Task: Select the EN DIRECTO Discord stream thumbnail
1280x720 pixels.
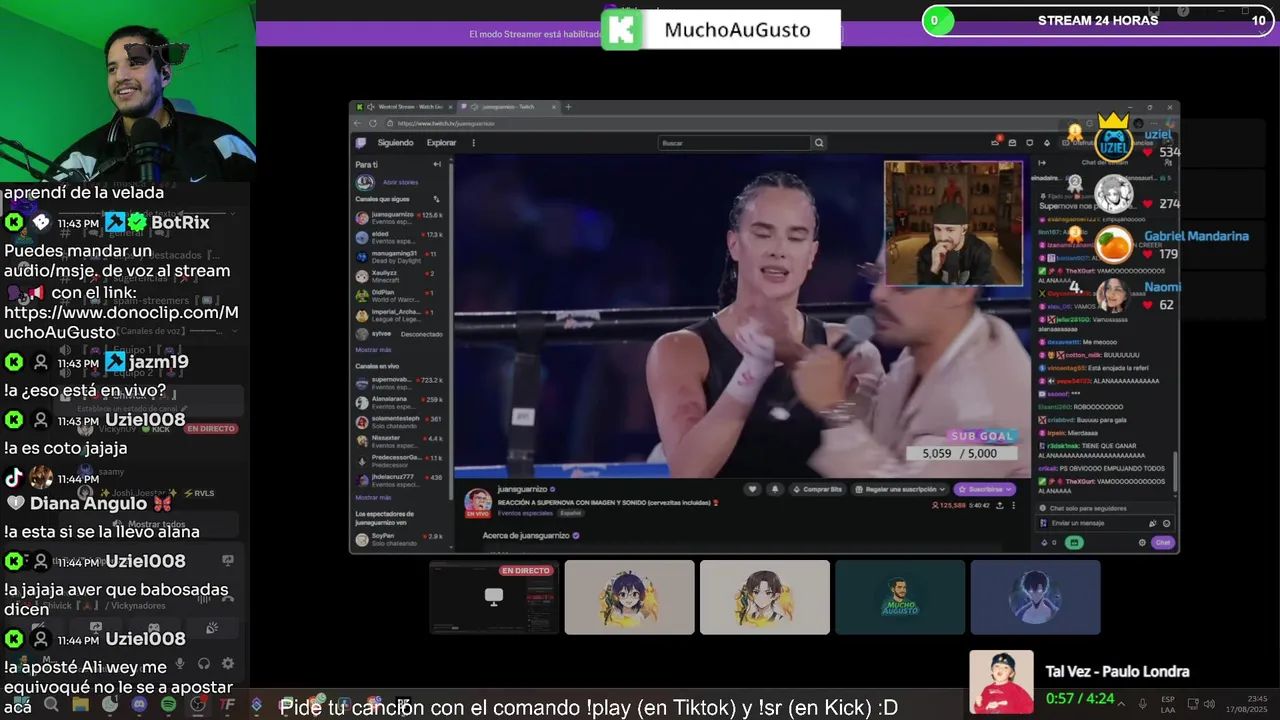Action: [494, 597]
